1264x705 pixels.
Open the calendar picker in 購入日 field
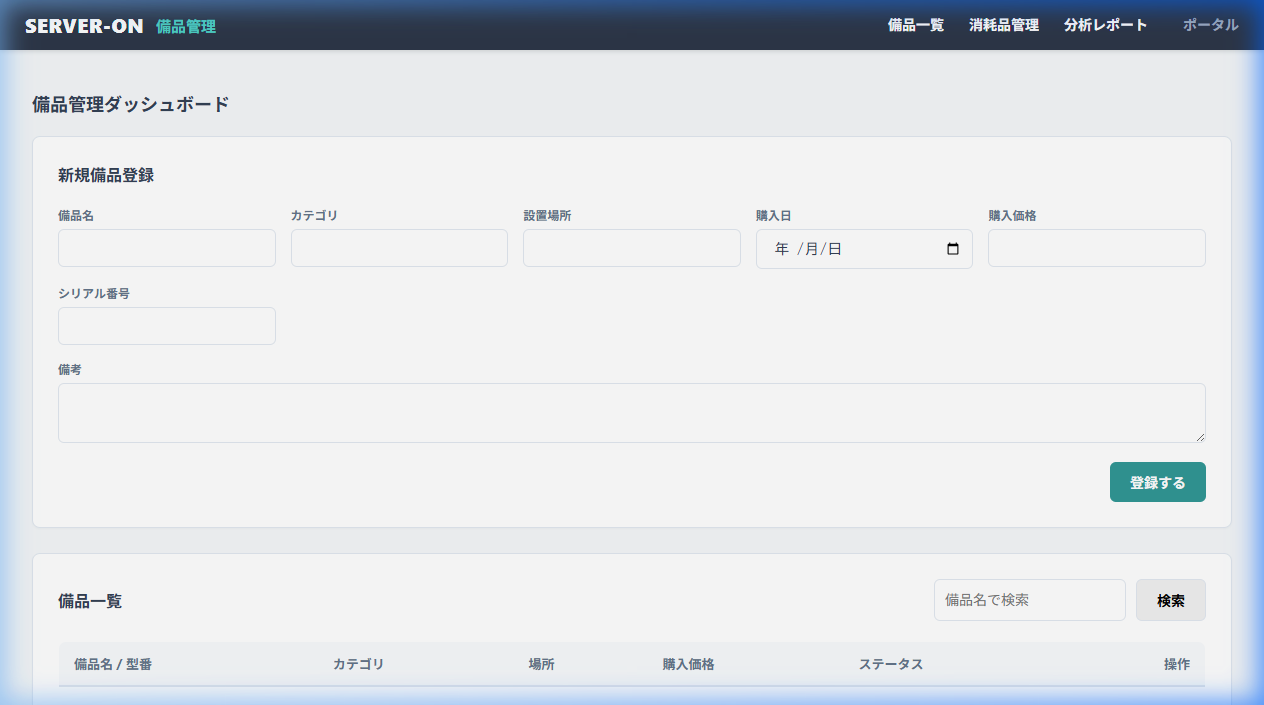pyautogui.click(x=952, y=249)
